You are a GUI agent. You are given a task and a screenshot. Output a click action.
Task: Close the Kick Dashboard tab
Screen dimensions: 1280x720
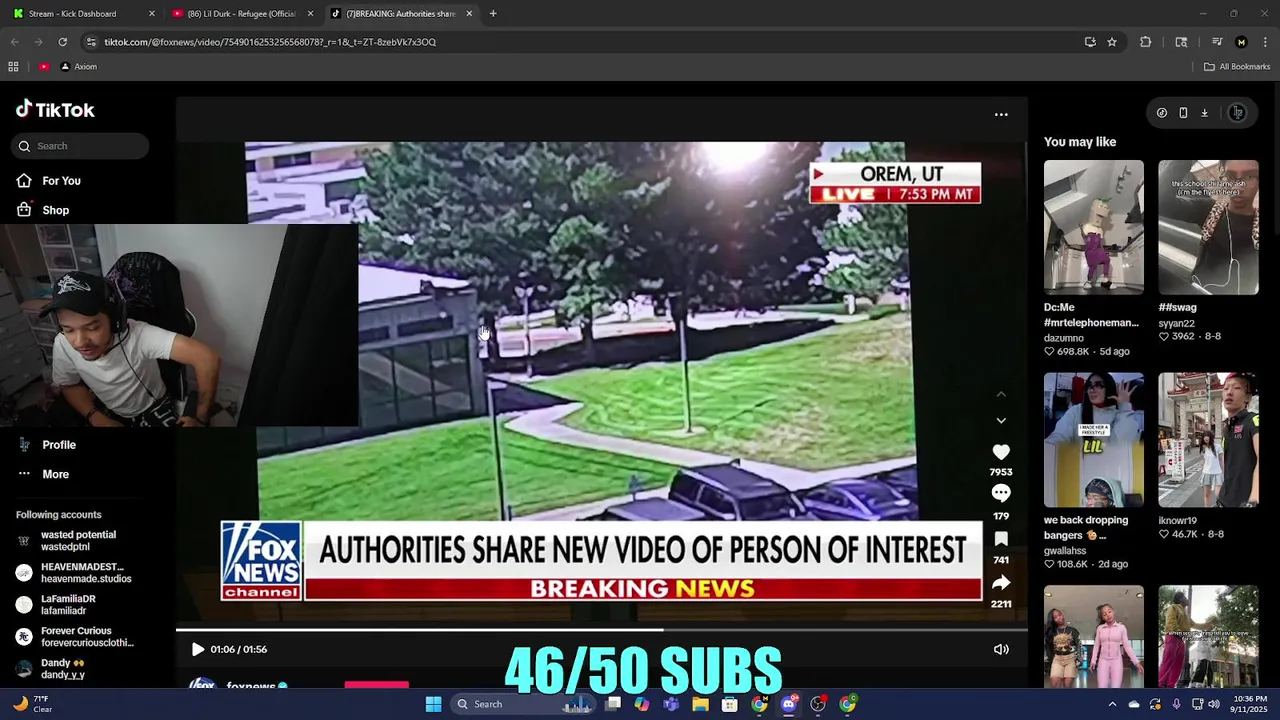click(152, 14)
